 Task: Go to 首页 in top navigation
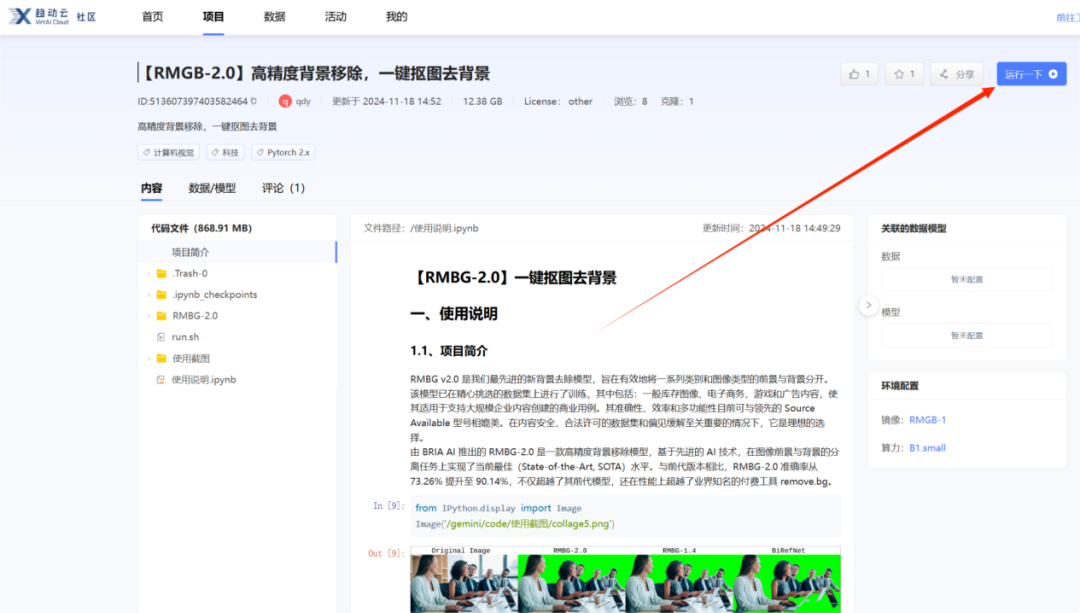152,17
